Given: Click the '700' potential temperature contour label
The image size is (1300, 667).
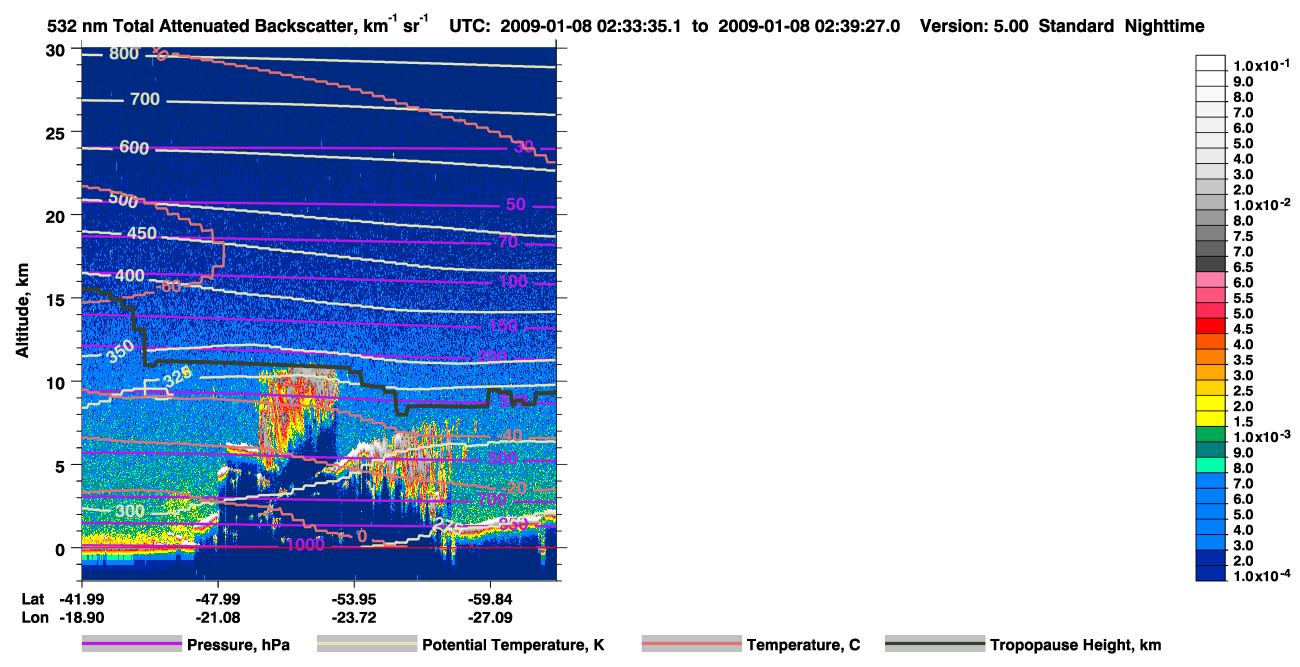Looking at the screenshot, I should (x=145, y=99).
